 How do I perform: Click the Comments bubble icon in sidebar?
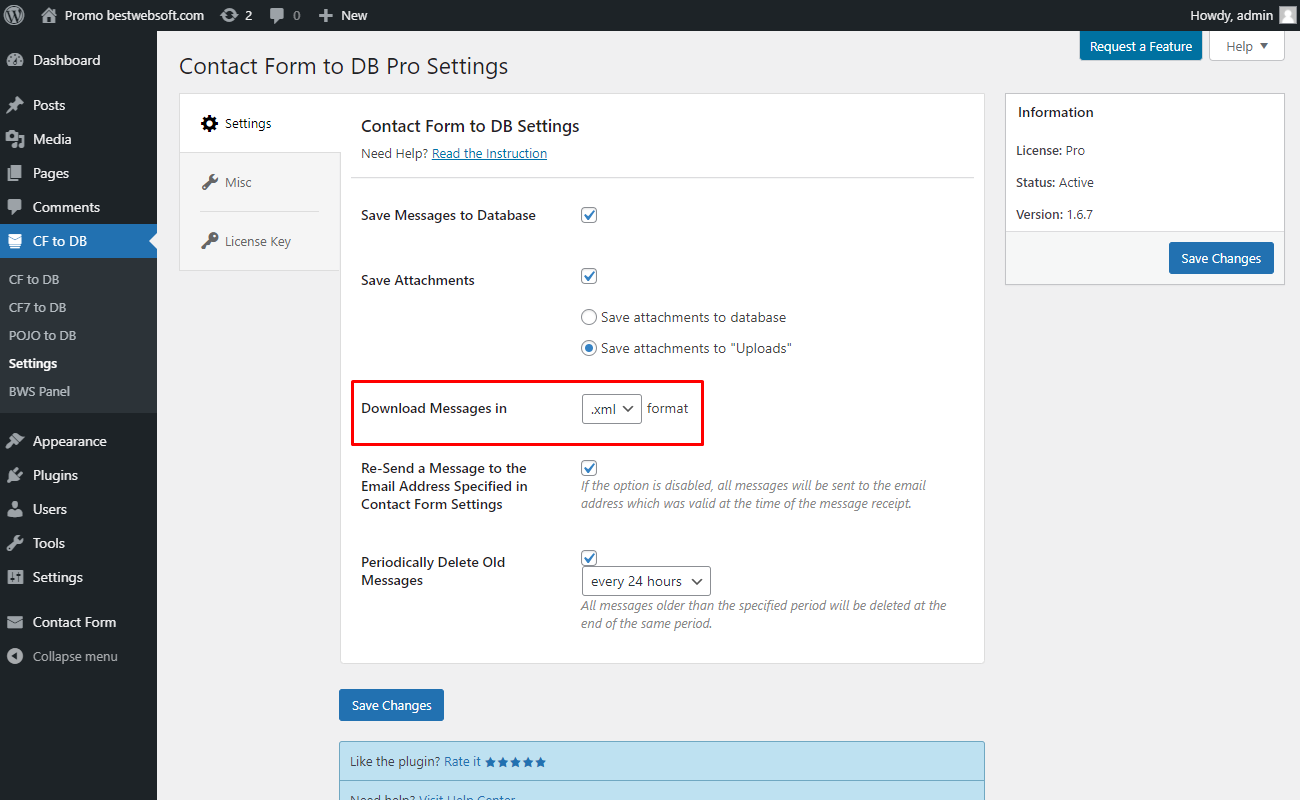[15, 207]
